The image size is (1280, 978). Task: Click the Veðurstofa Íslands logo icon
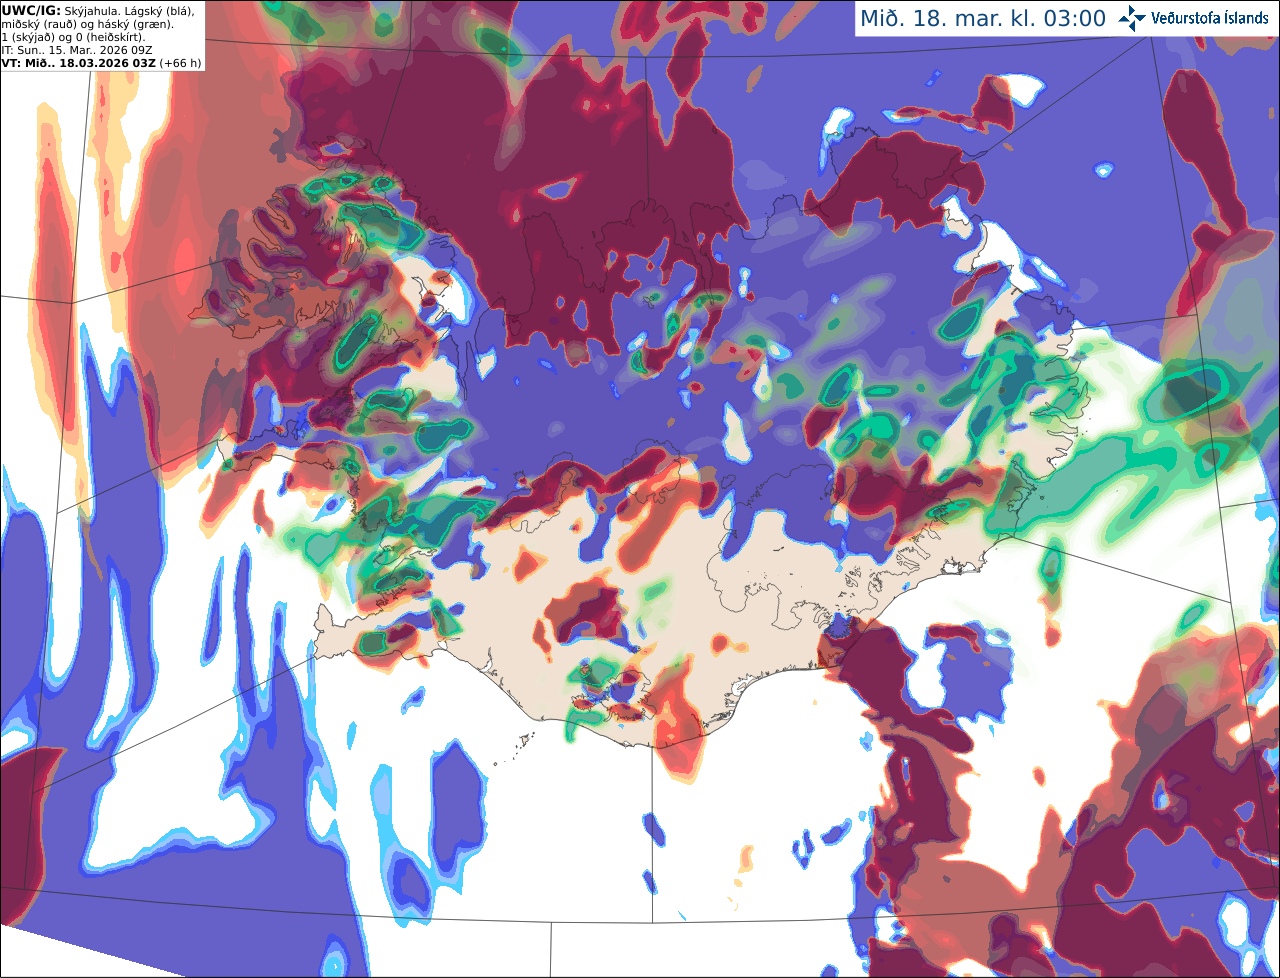1132,18
